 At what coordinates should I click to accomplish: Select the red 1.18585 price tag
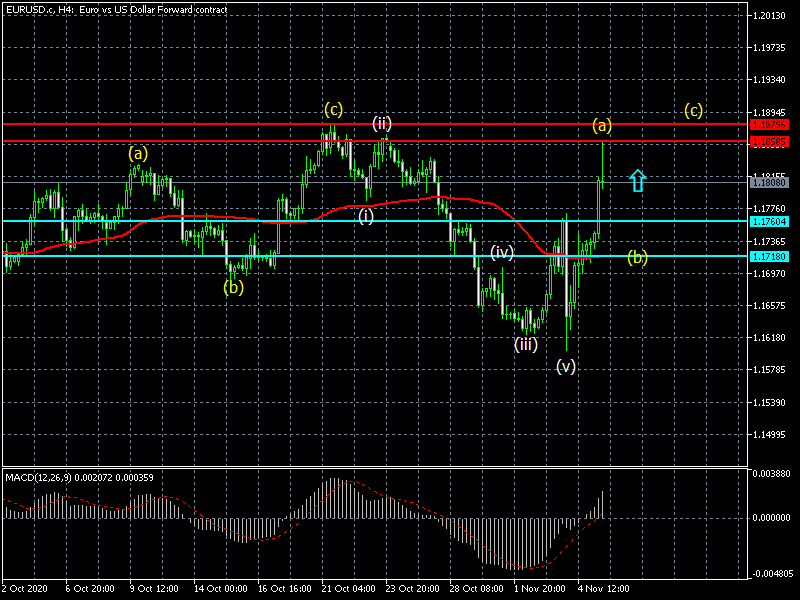point(771,142)
